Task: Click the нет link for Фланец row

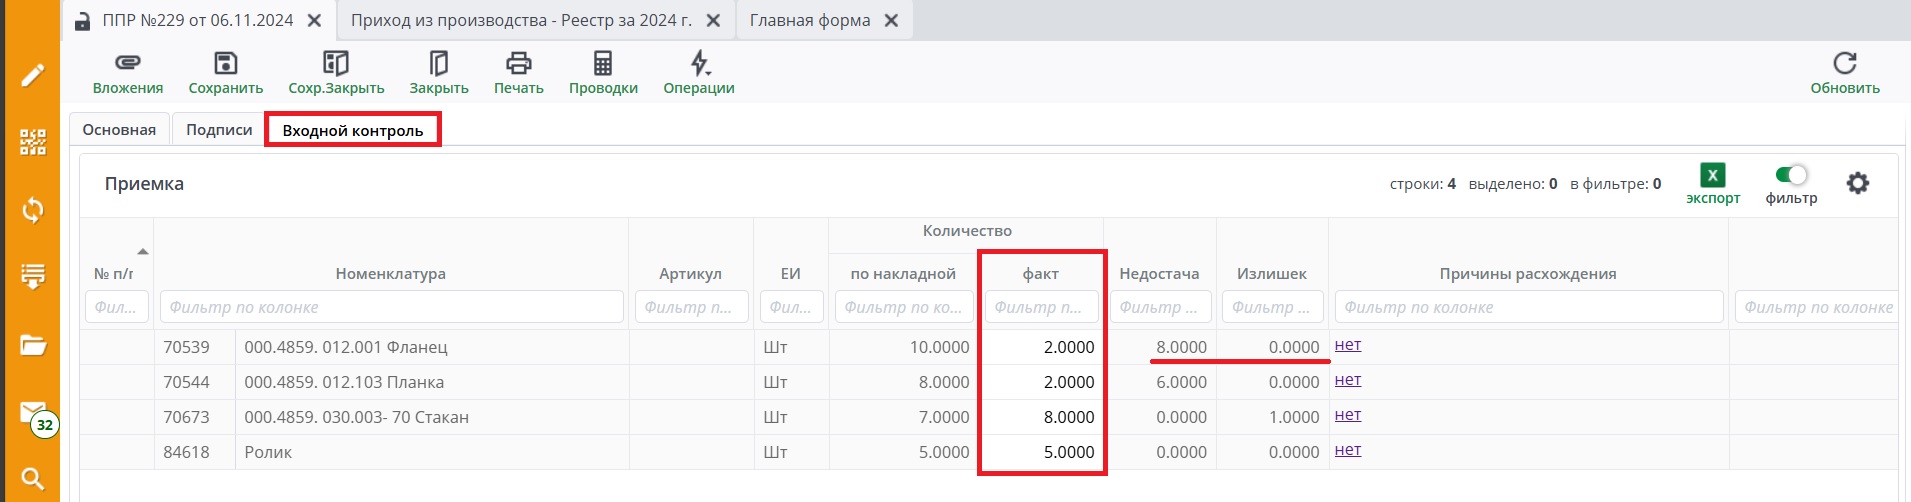Action: click(1348, 345)
